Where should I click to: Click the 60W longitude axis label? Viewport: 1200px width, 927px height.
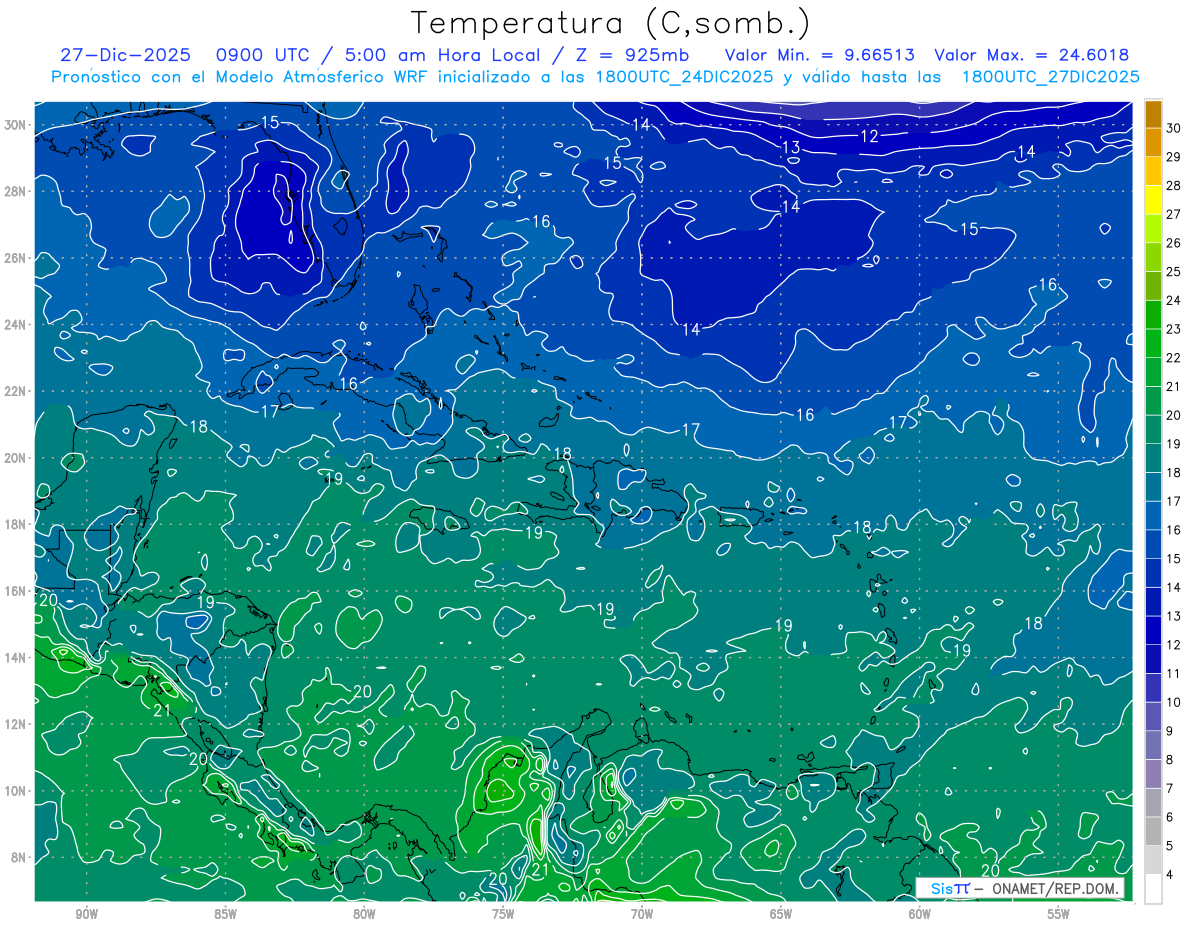[920, 914]
